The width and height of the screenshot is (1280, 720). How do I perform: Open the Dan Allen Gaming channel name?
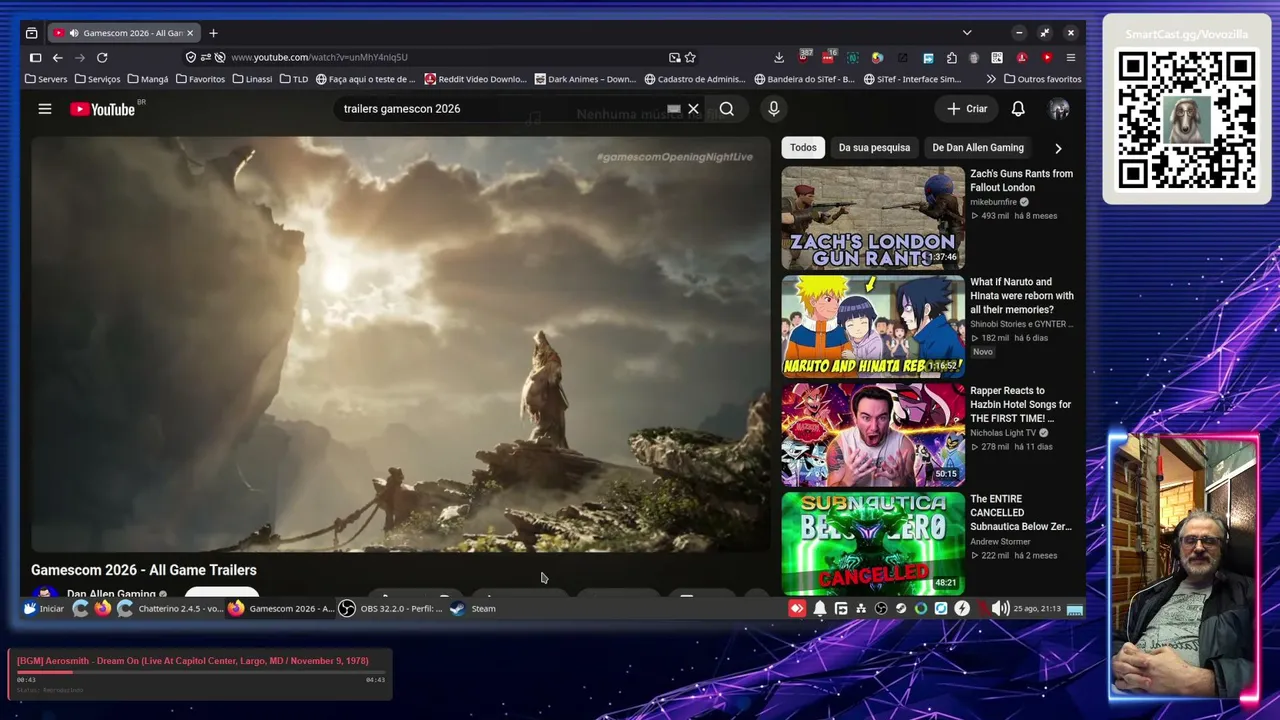(111, 594)
